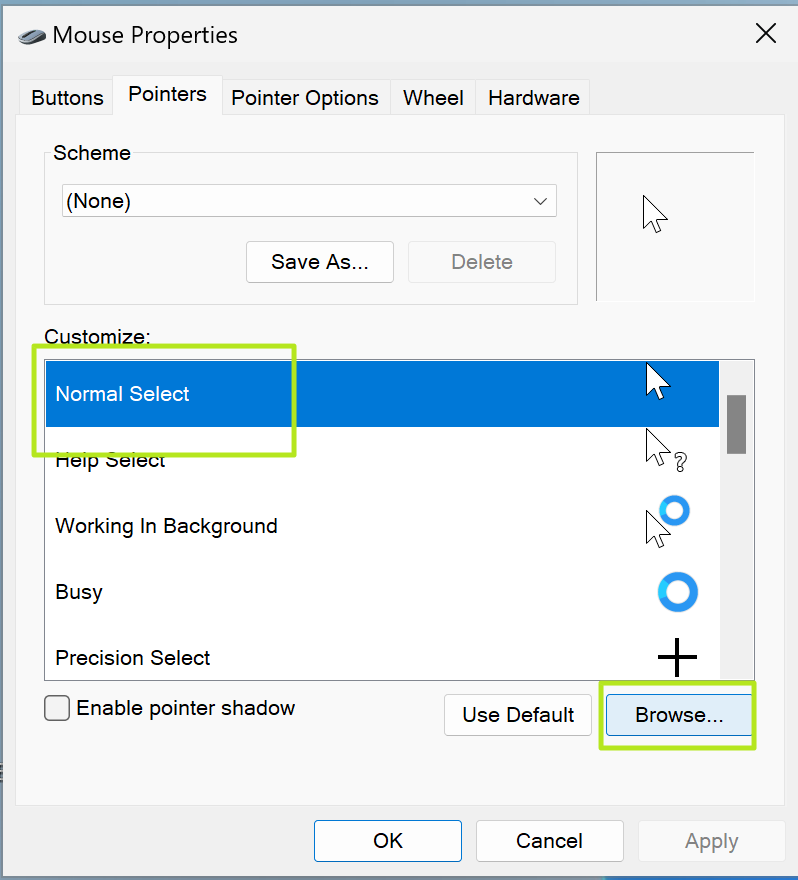
Task: Click the Precision Select crosshair cursor icon
Action: [677, 657]
